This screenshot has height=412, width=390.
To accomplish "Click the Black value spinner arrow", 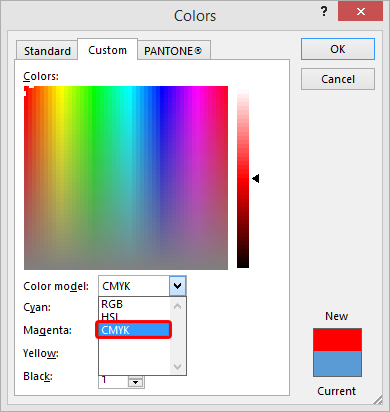I will click(135, 382).
